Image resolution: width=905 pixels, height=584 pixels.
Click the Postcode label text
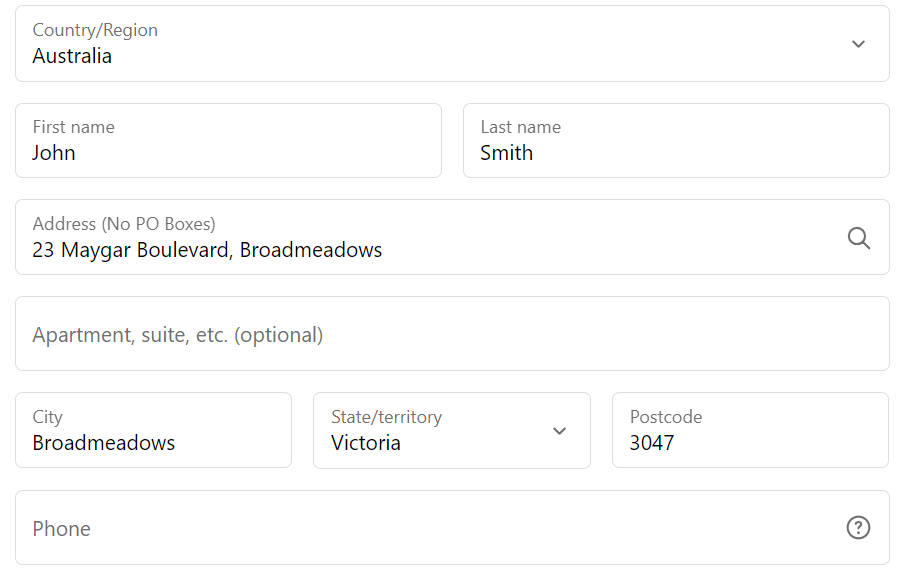point(666,417)
